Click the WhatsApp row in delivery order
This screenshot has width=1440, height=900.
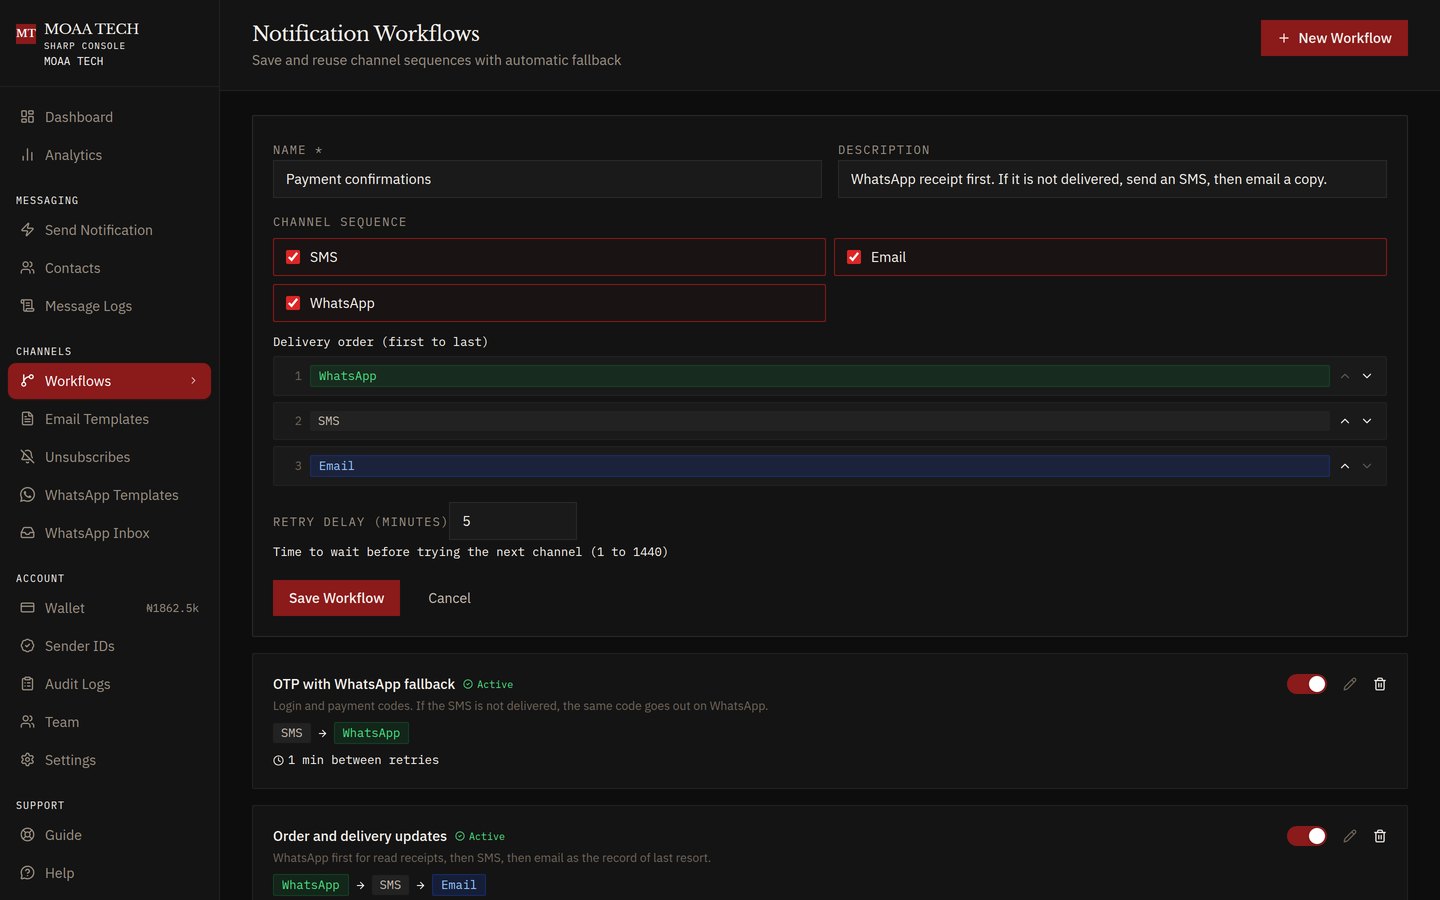point(830,376)
